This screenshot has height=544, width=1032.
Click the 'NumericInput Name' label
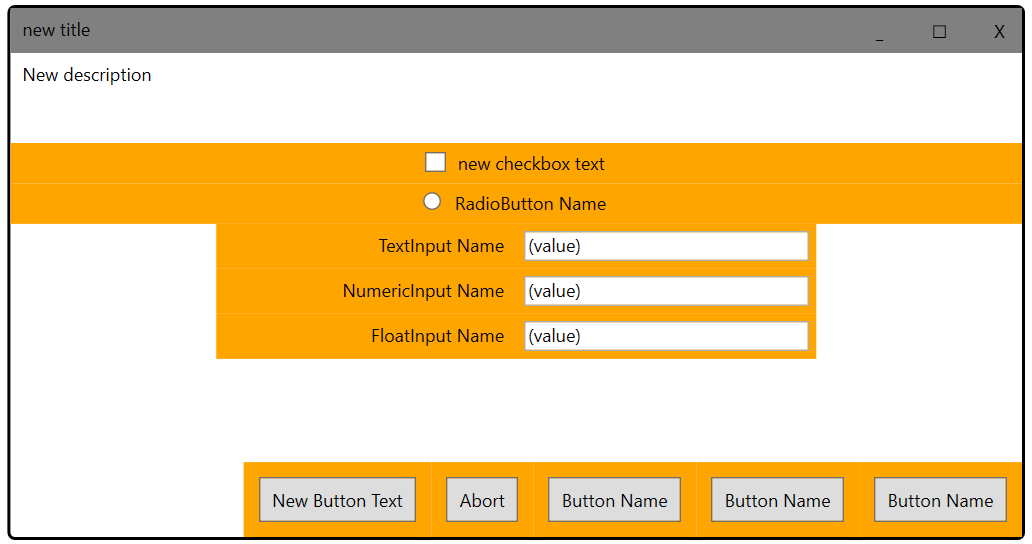coord(423,291)
